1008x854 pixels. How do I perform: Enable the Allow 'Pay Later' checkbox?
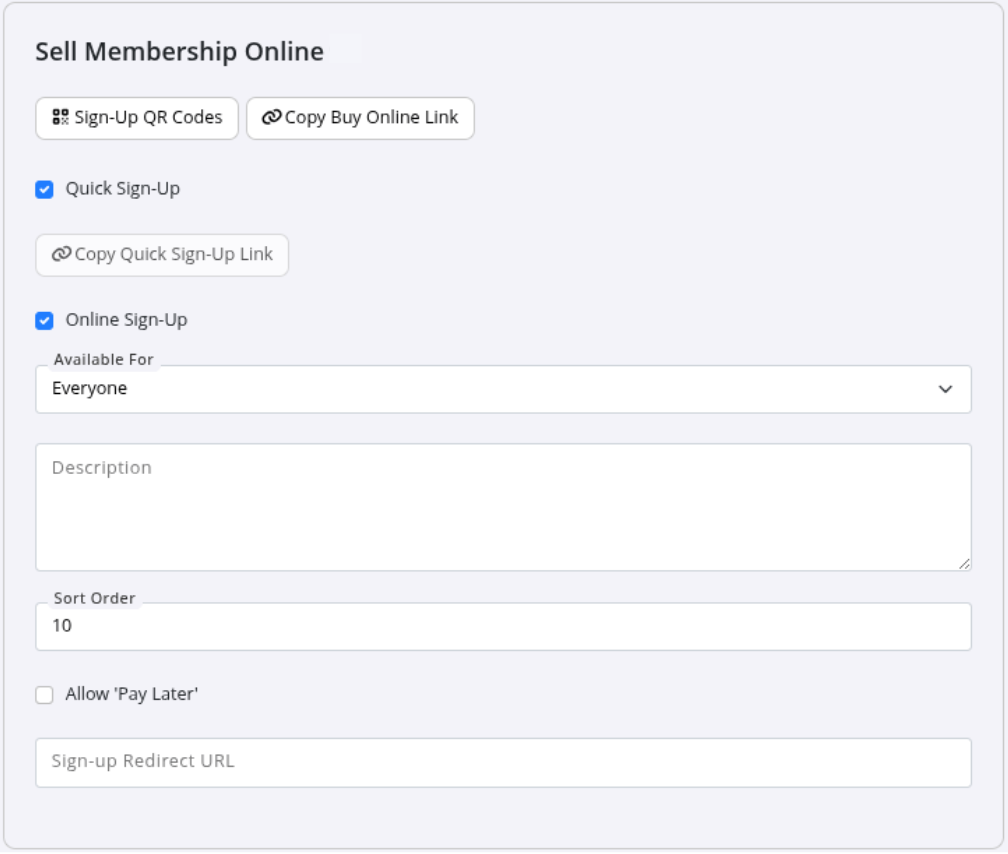tap(44, 695)
